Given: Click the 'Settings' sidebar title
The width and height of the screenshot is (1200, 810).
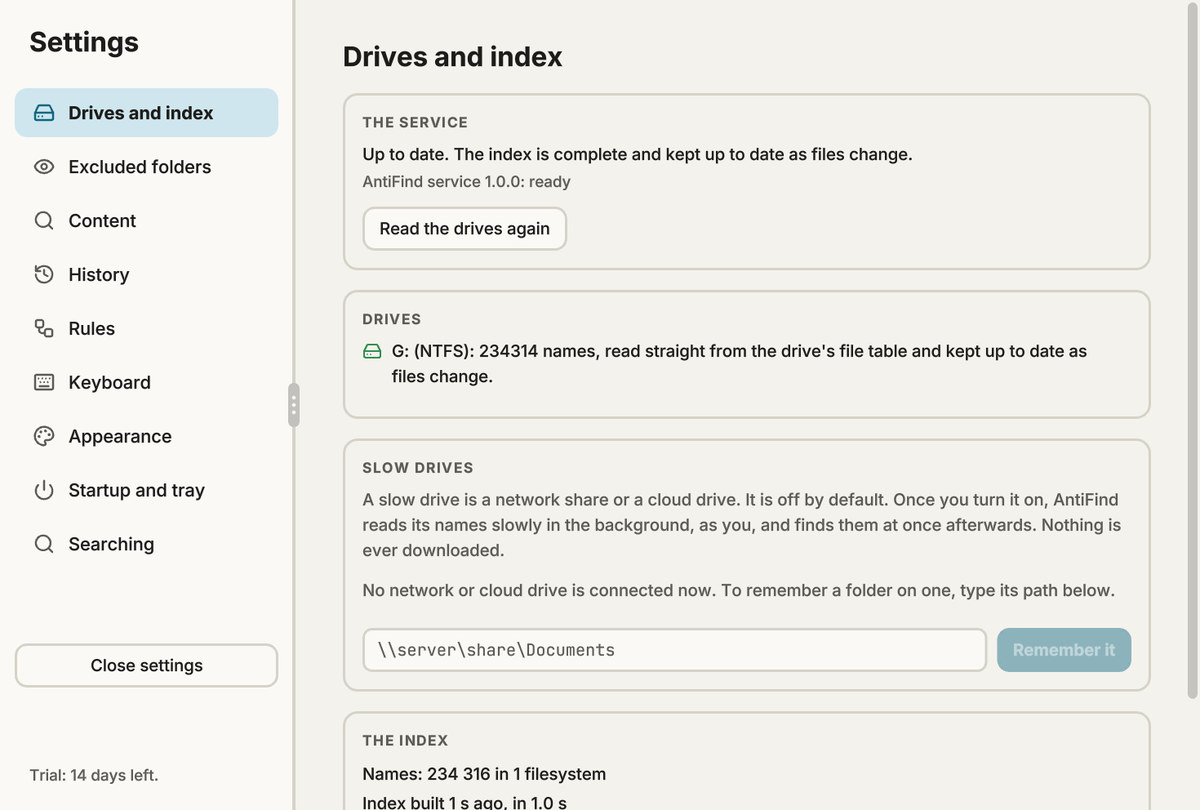Looking at the screenshot, I should point(84,42).
